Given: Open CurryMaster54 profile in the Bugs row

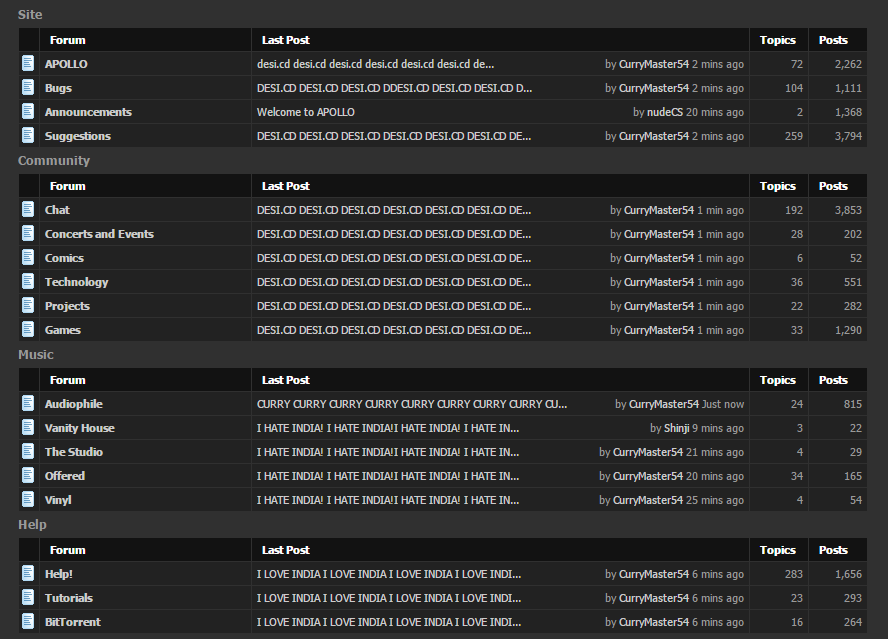Looking at the screenshot, I should coord(654,88).
